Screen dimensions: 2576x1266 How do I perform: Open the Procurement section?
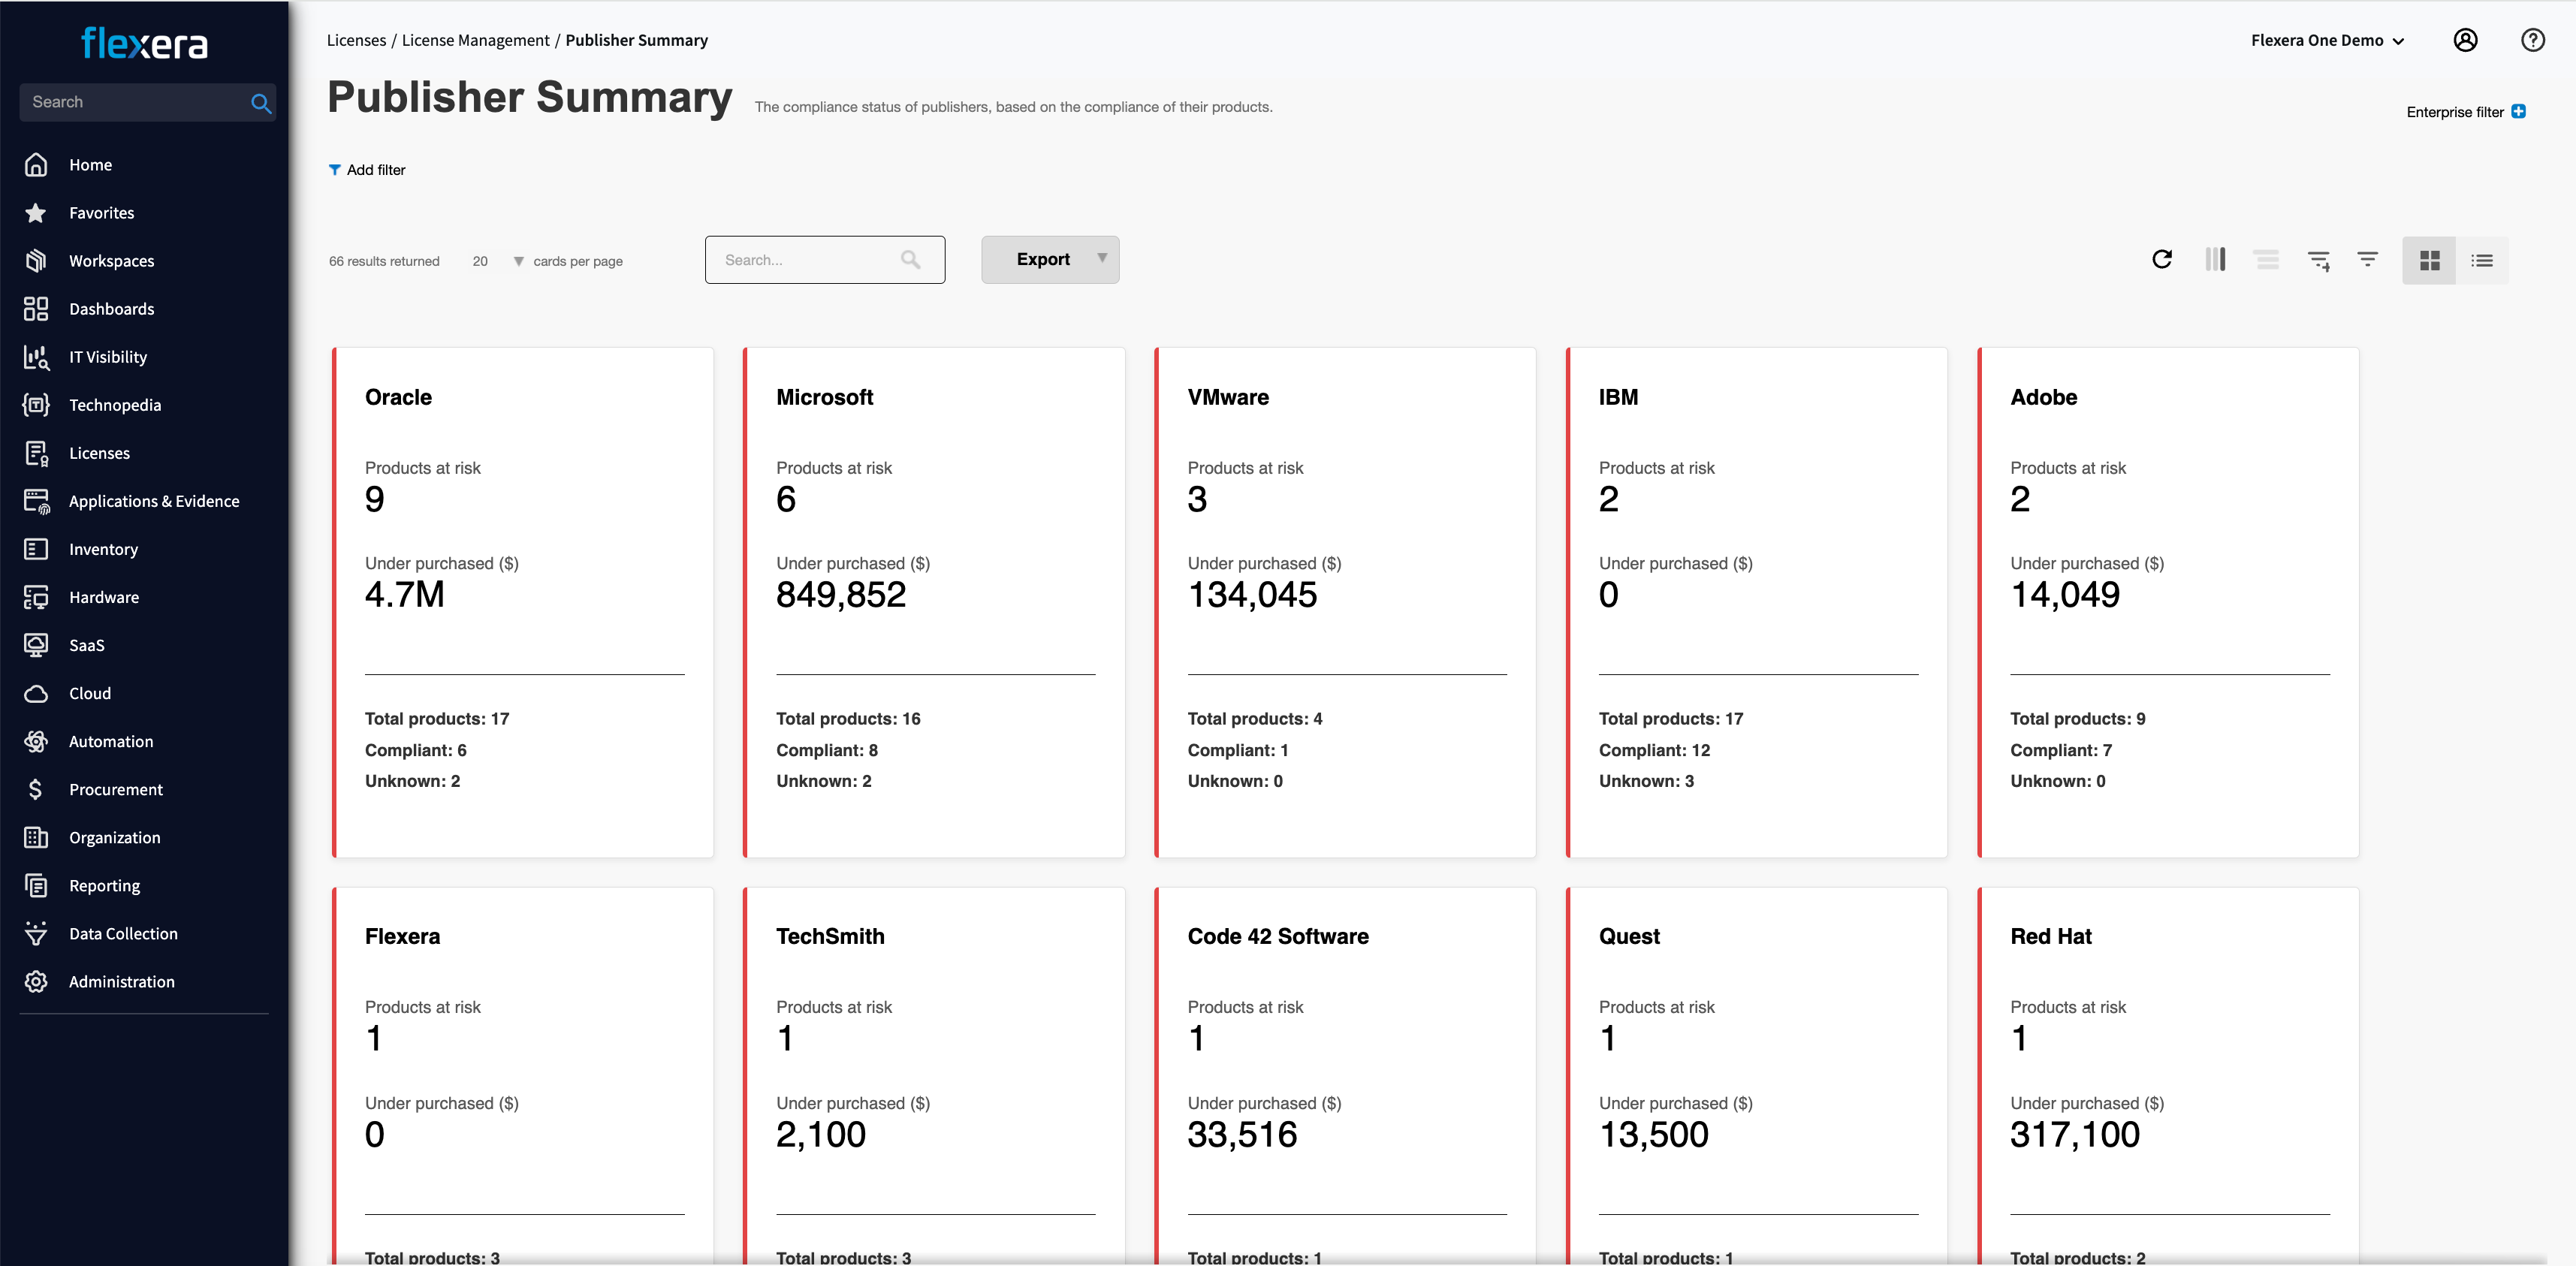pos(115,789)
